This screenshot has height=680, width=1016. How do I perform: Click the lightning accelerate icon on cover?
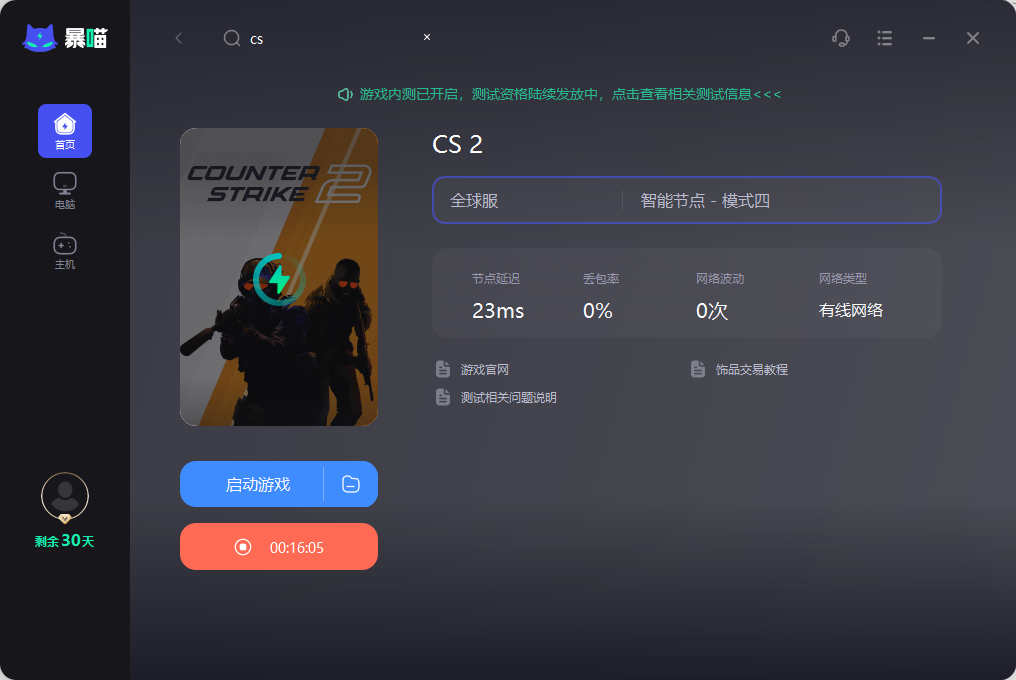279,279
